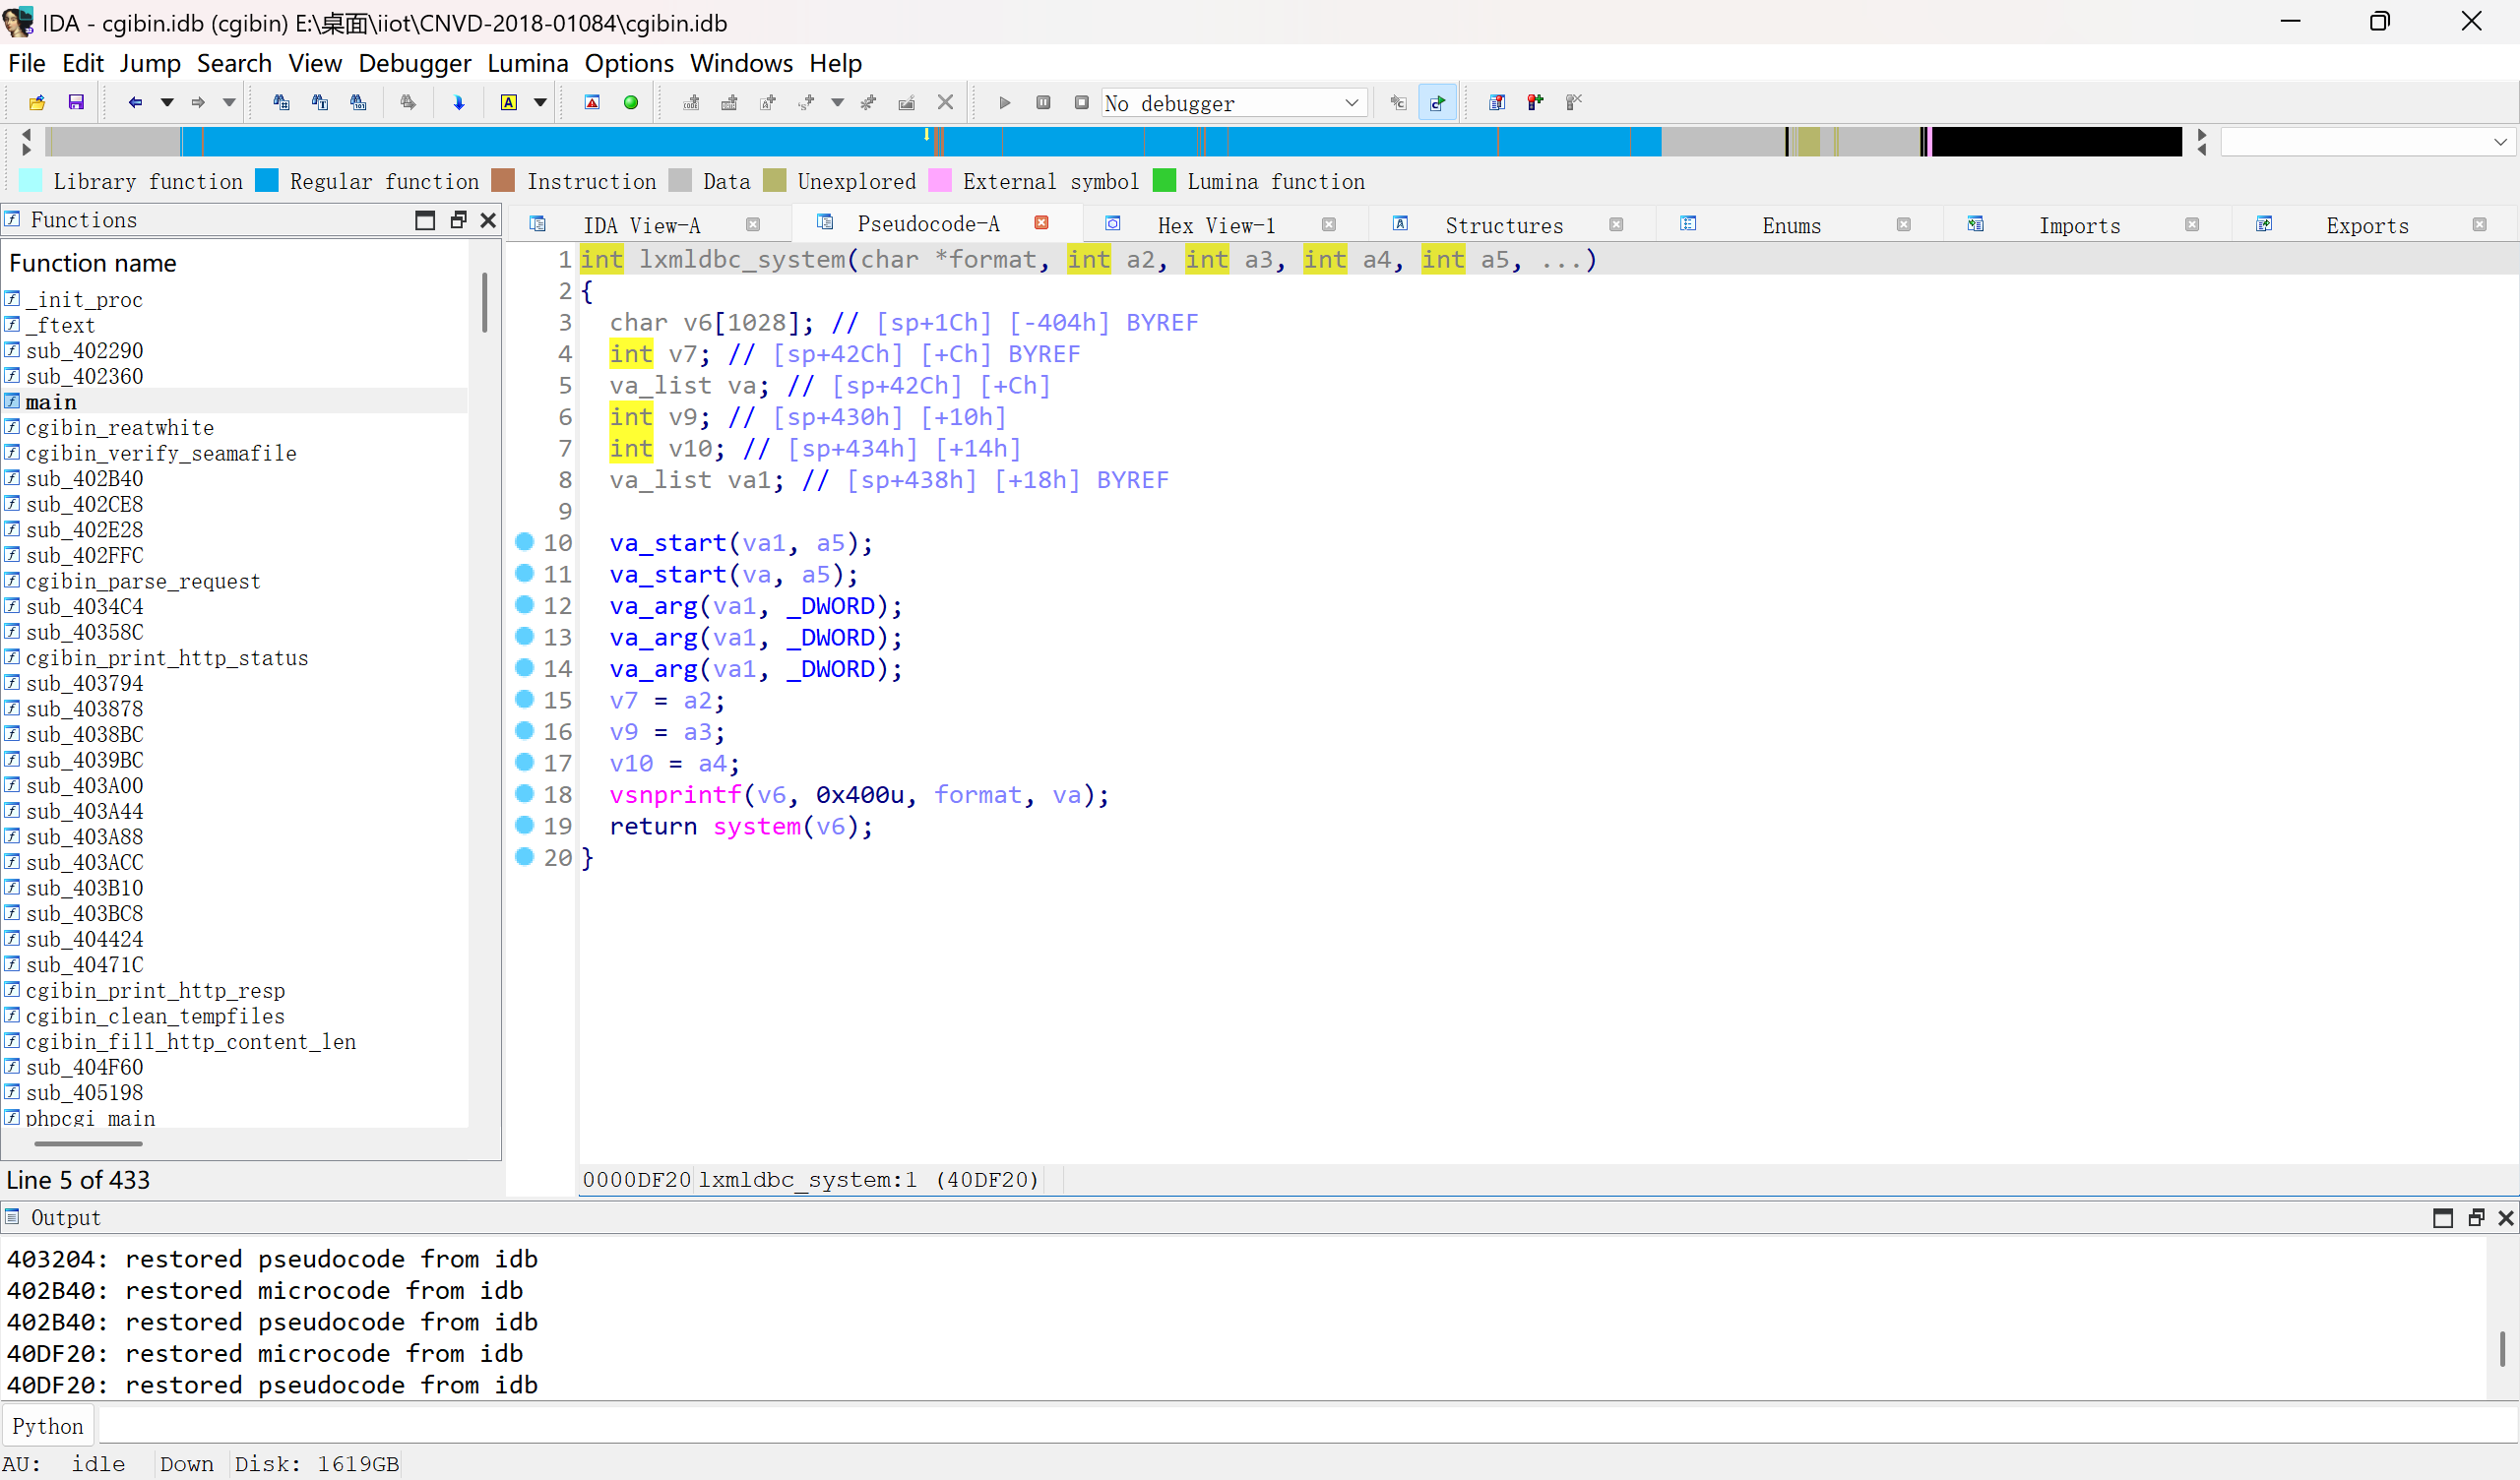Switch to the Imports tab
The height and width of the screenshot is (1480, 2520).
(x=2079, y=225)
